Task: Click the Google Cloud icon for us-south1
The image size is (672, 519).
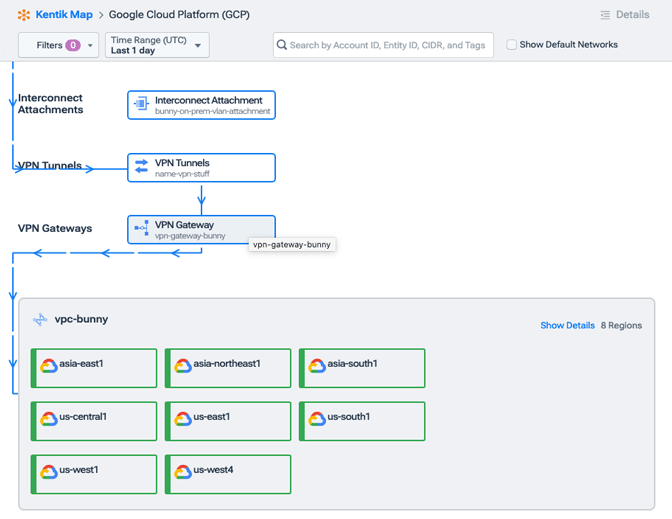Action: click(x=316, y=420)
